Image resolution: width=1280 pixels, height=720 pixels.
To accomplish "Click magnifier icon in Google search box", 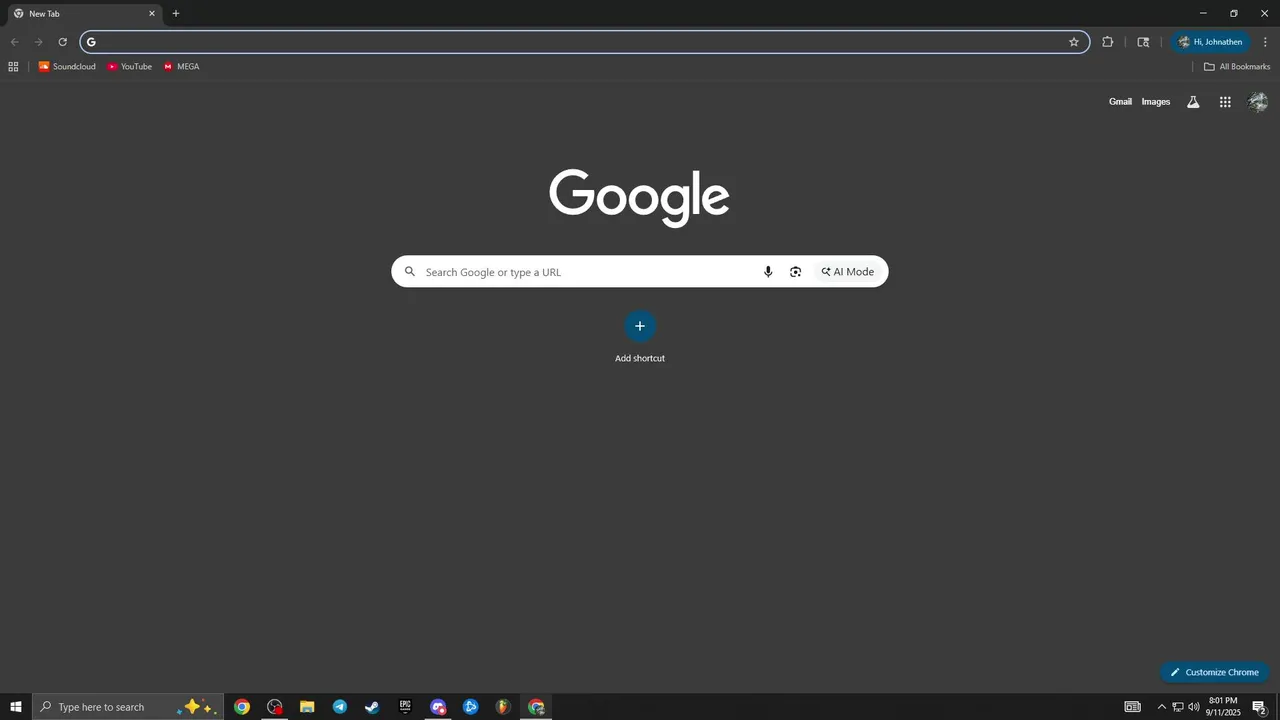I will tap(409, 272).
